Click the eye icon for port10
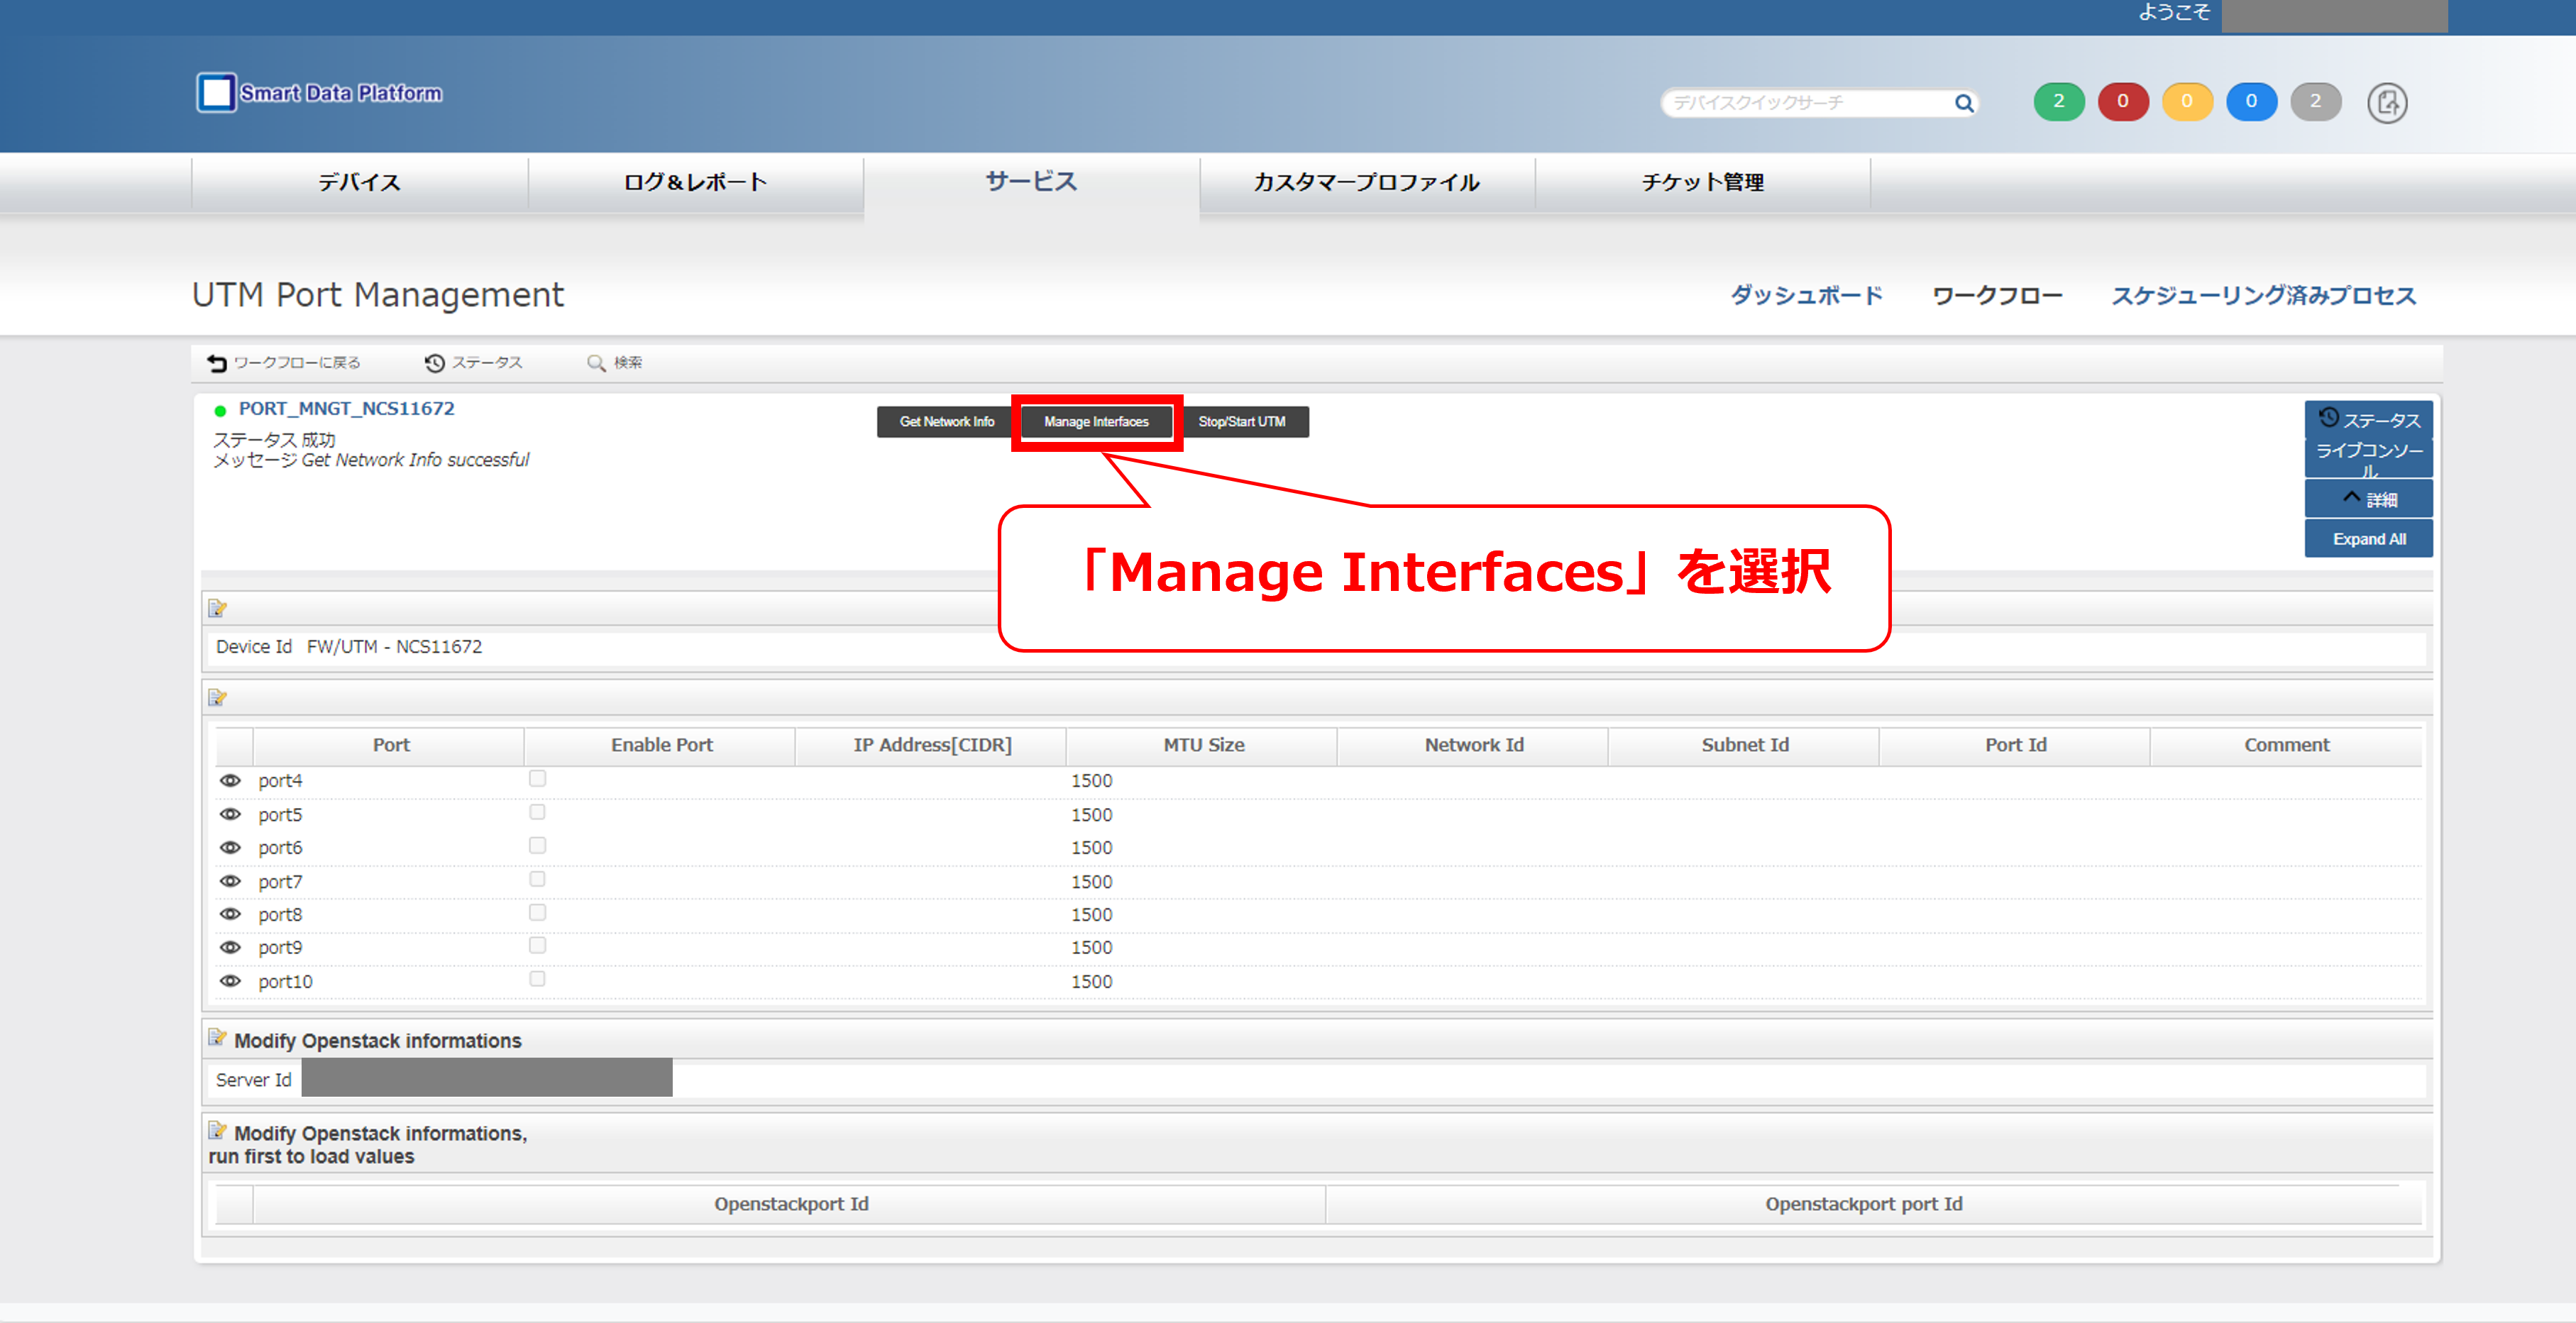Viewport: 2576px width, 1323px height. 230,981
